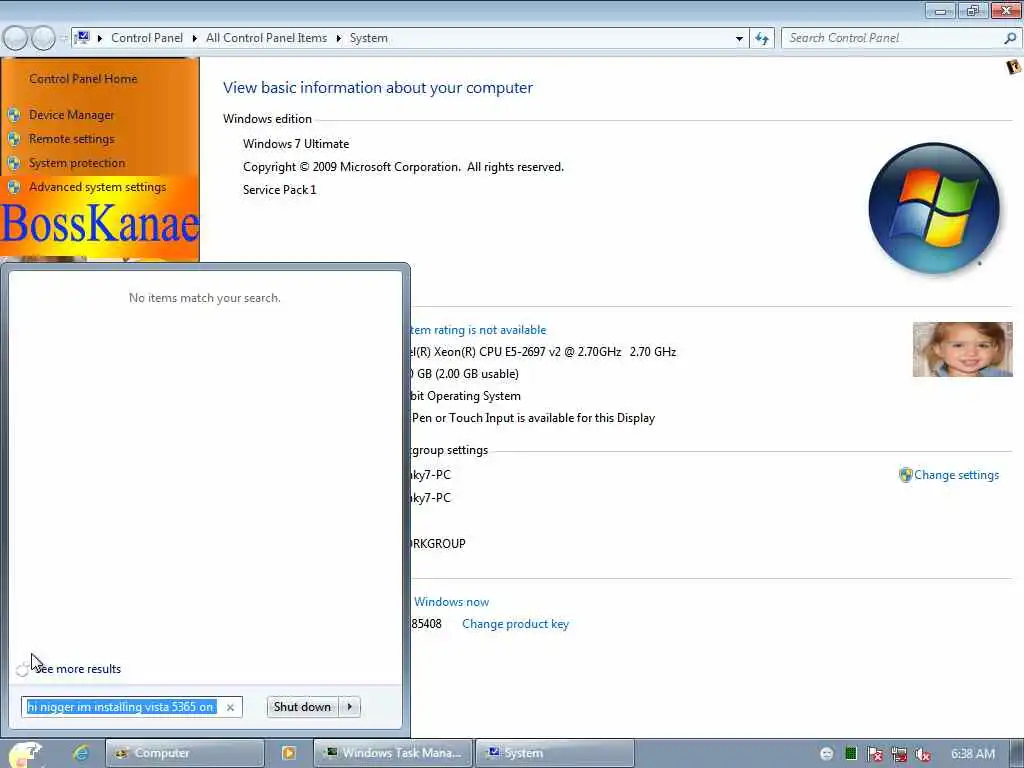
Task: Click the 'View basic information about your computer' heading
Action: pos(377,88)
